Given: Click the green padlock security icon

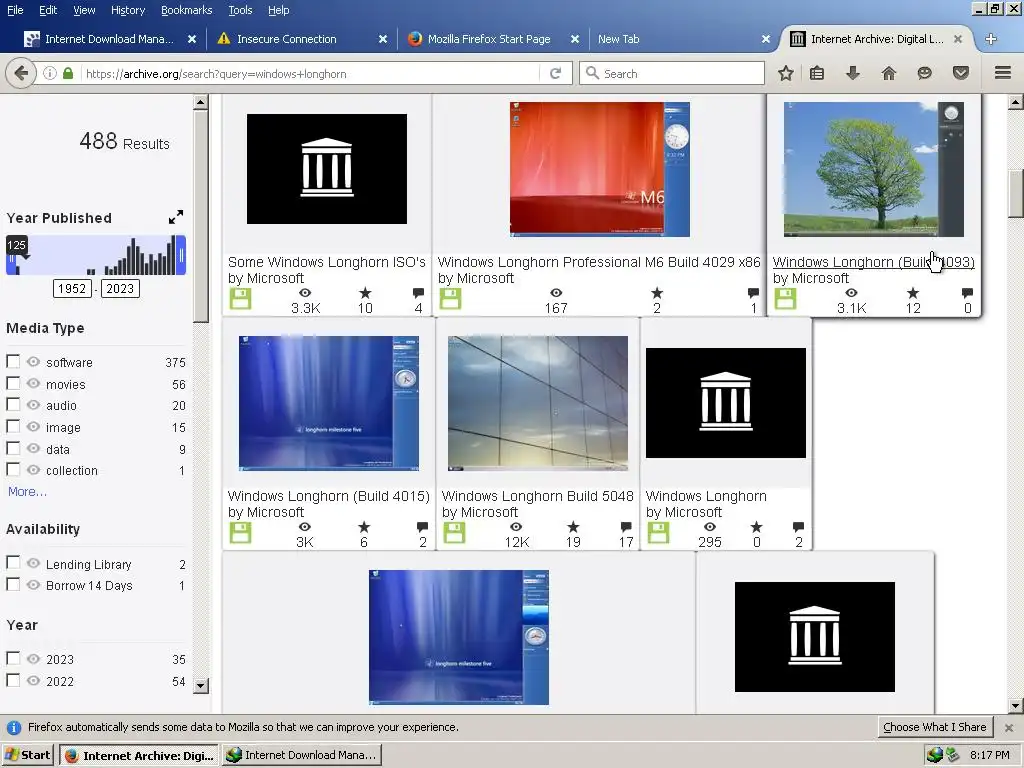Looking at the screenshot, I should [68, 73].
